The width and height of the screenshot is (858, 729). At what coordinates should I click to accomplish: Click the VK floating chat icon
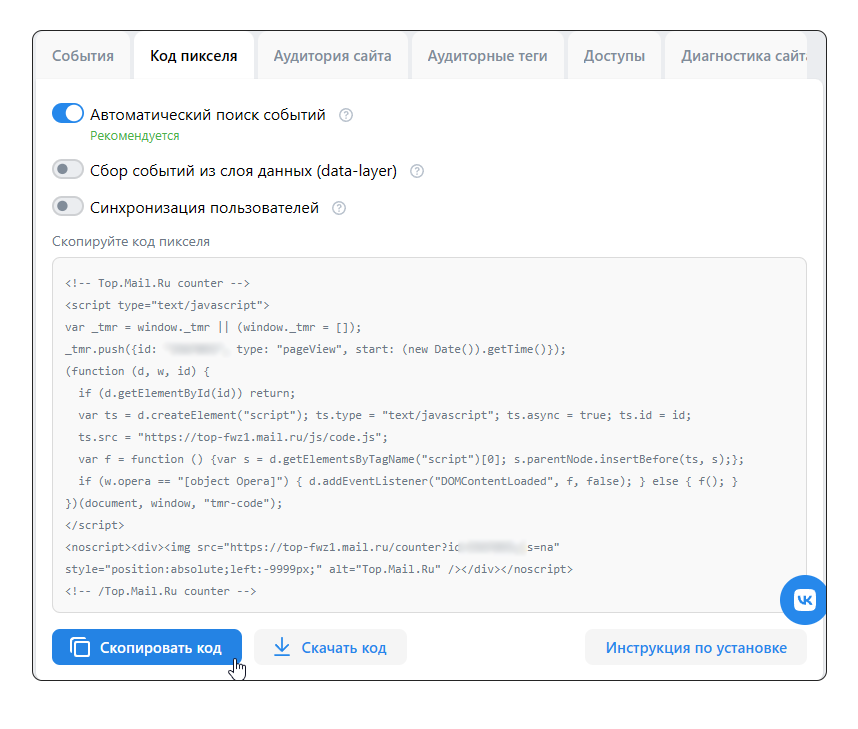pyautogui.click(x=805, y=599)
